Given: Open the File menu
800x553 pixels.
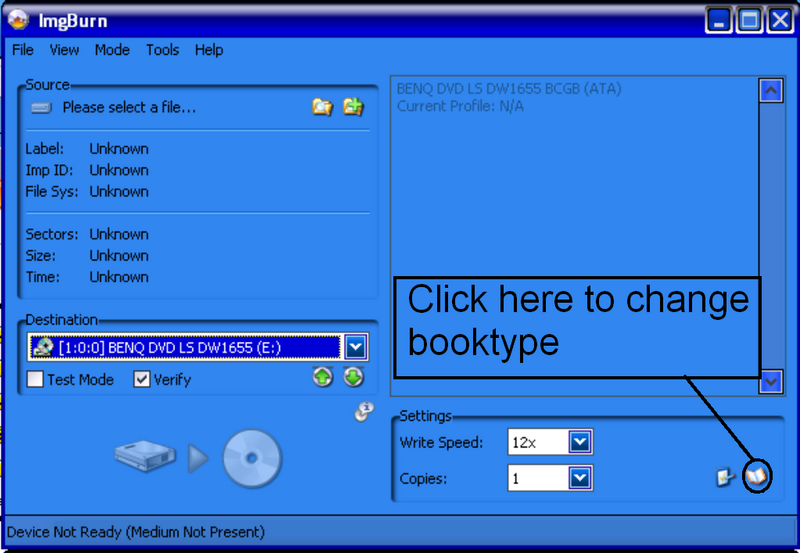Looking at the screenshot, I should coord(22,50).
